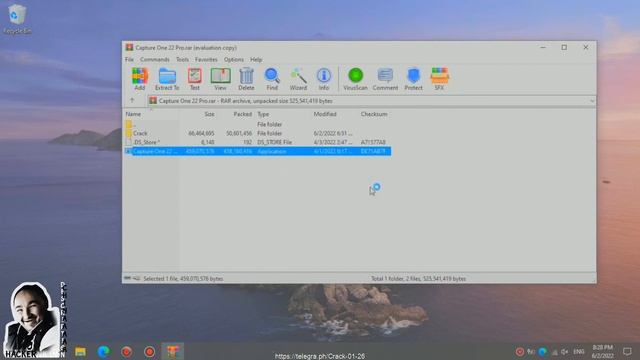Open Microsoft Edge from the taskbar
The width and height of the screenshot is (640, 360).
[x=104, y=351]
